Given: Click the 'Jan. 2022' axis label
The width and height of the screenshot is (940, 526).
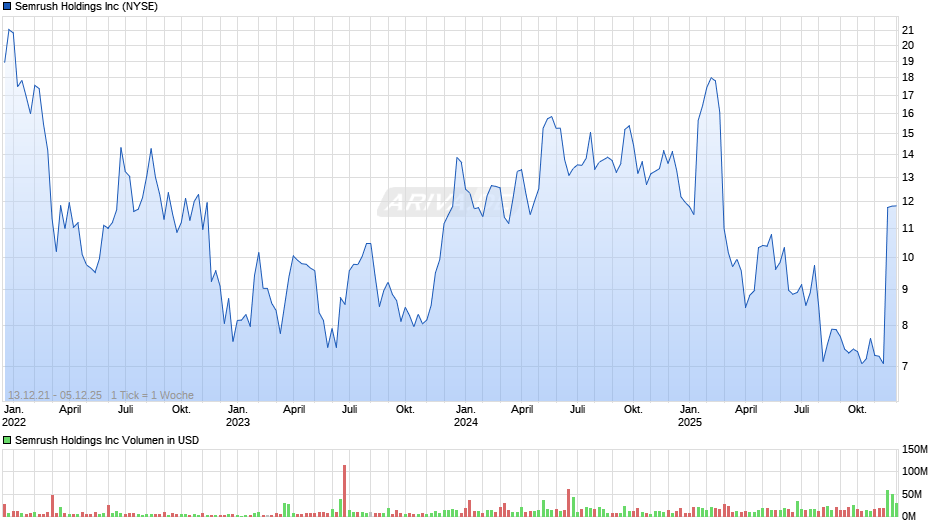Looking at the screenshot, I should [x=14, y=416].
